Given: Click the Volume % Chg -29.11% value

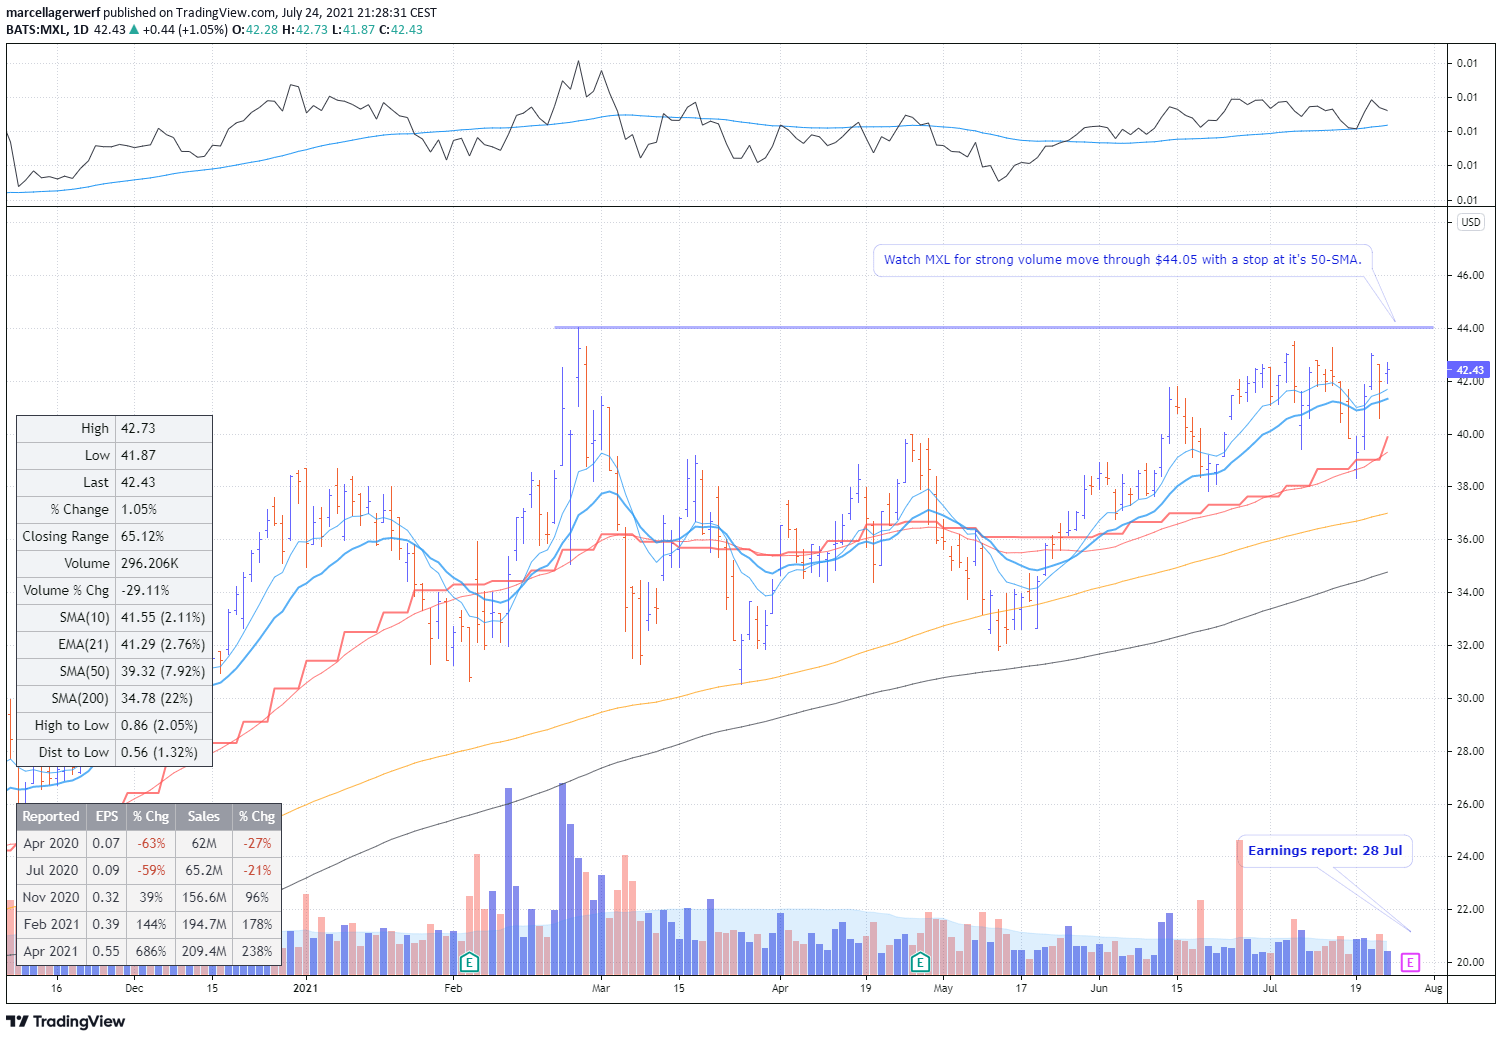Looking at the screenshot, I should (x=145, y=590).
